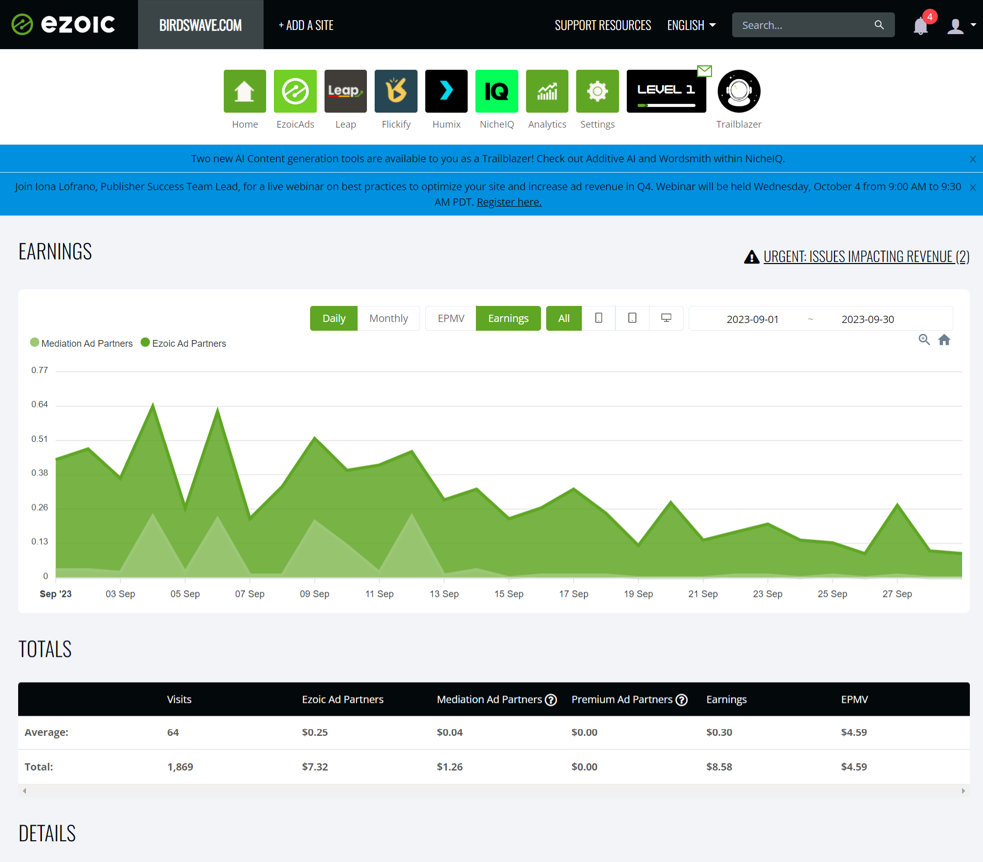Filter chart by mobile phone device
This screenshot has width=983, height=862.
(x=599, y=318)
